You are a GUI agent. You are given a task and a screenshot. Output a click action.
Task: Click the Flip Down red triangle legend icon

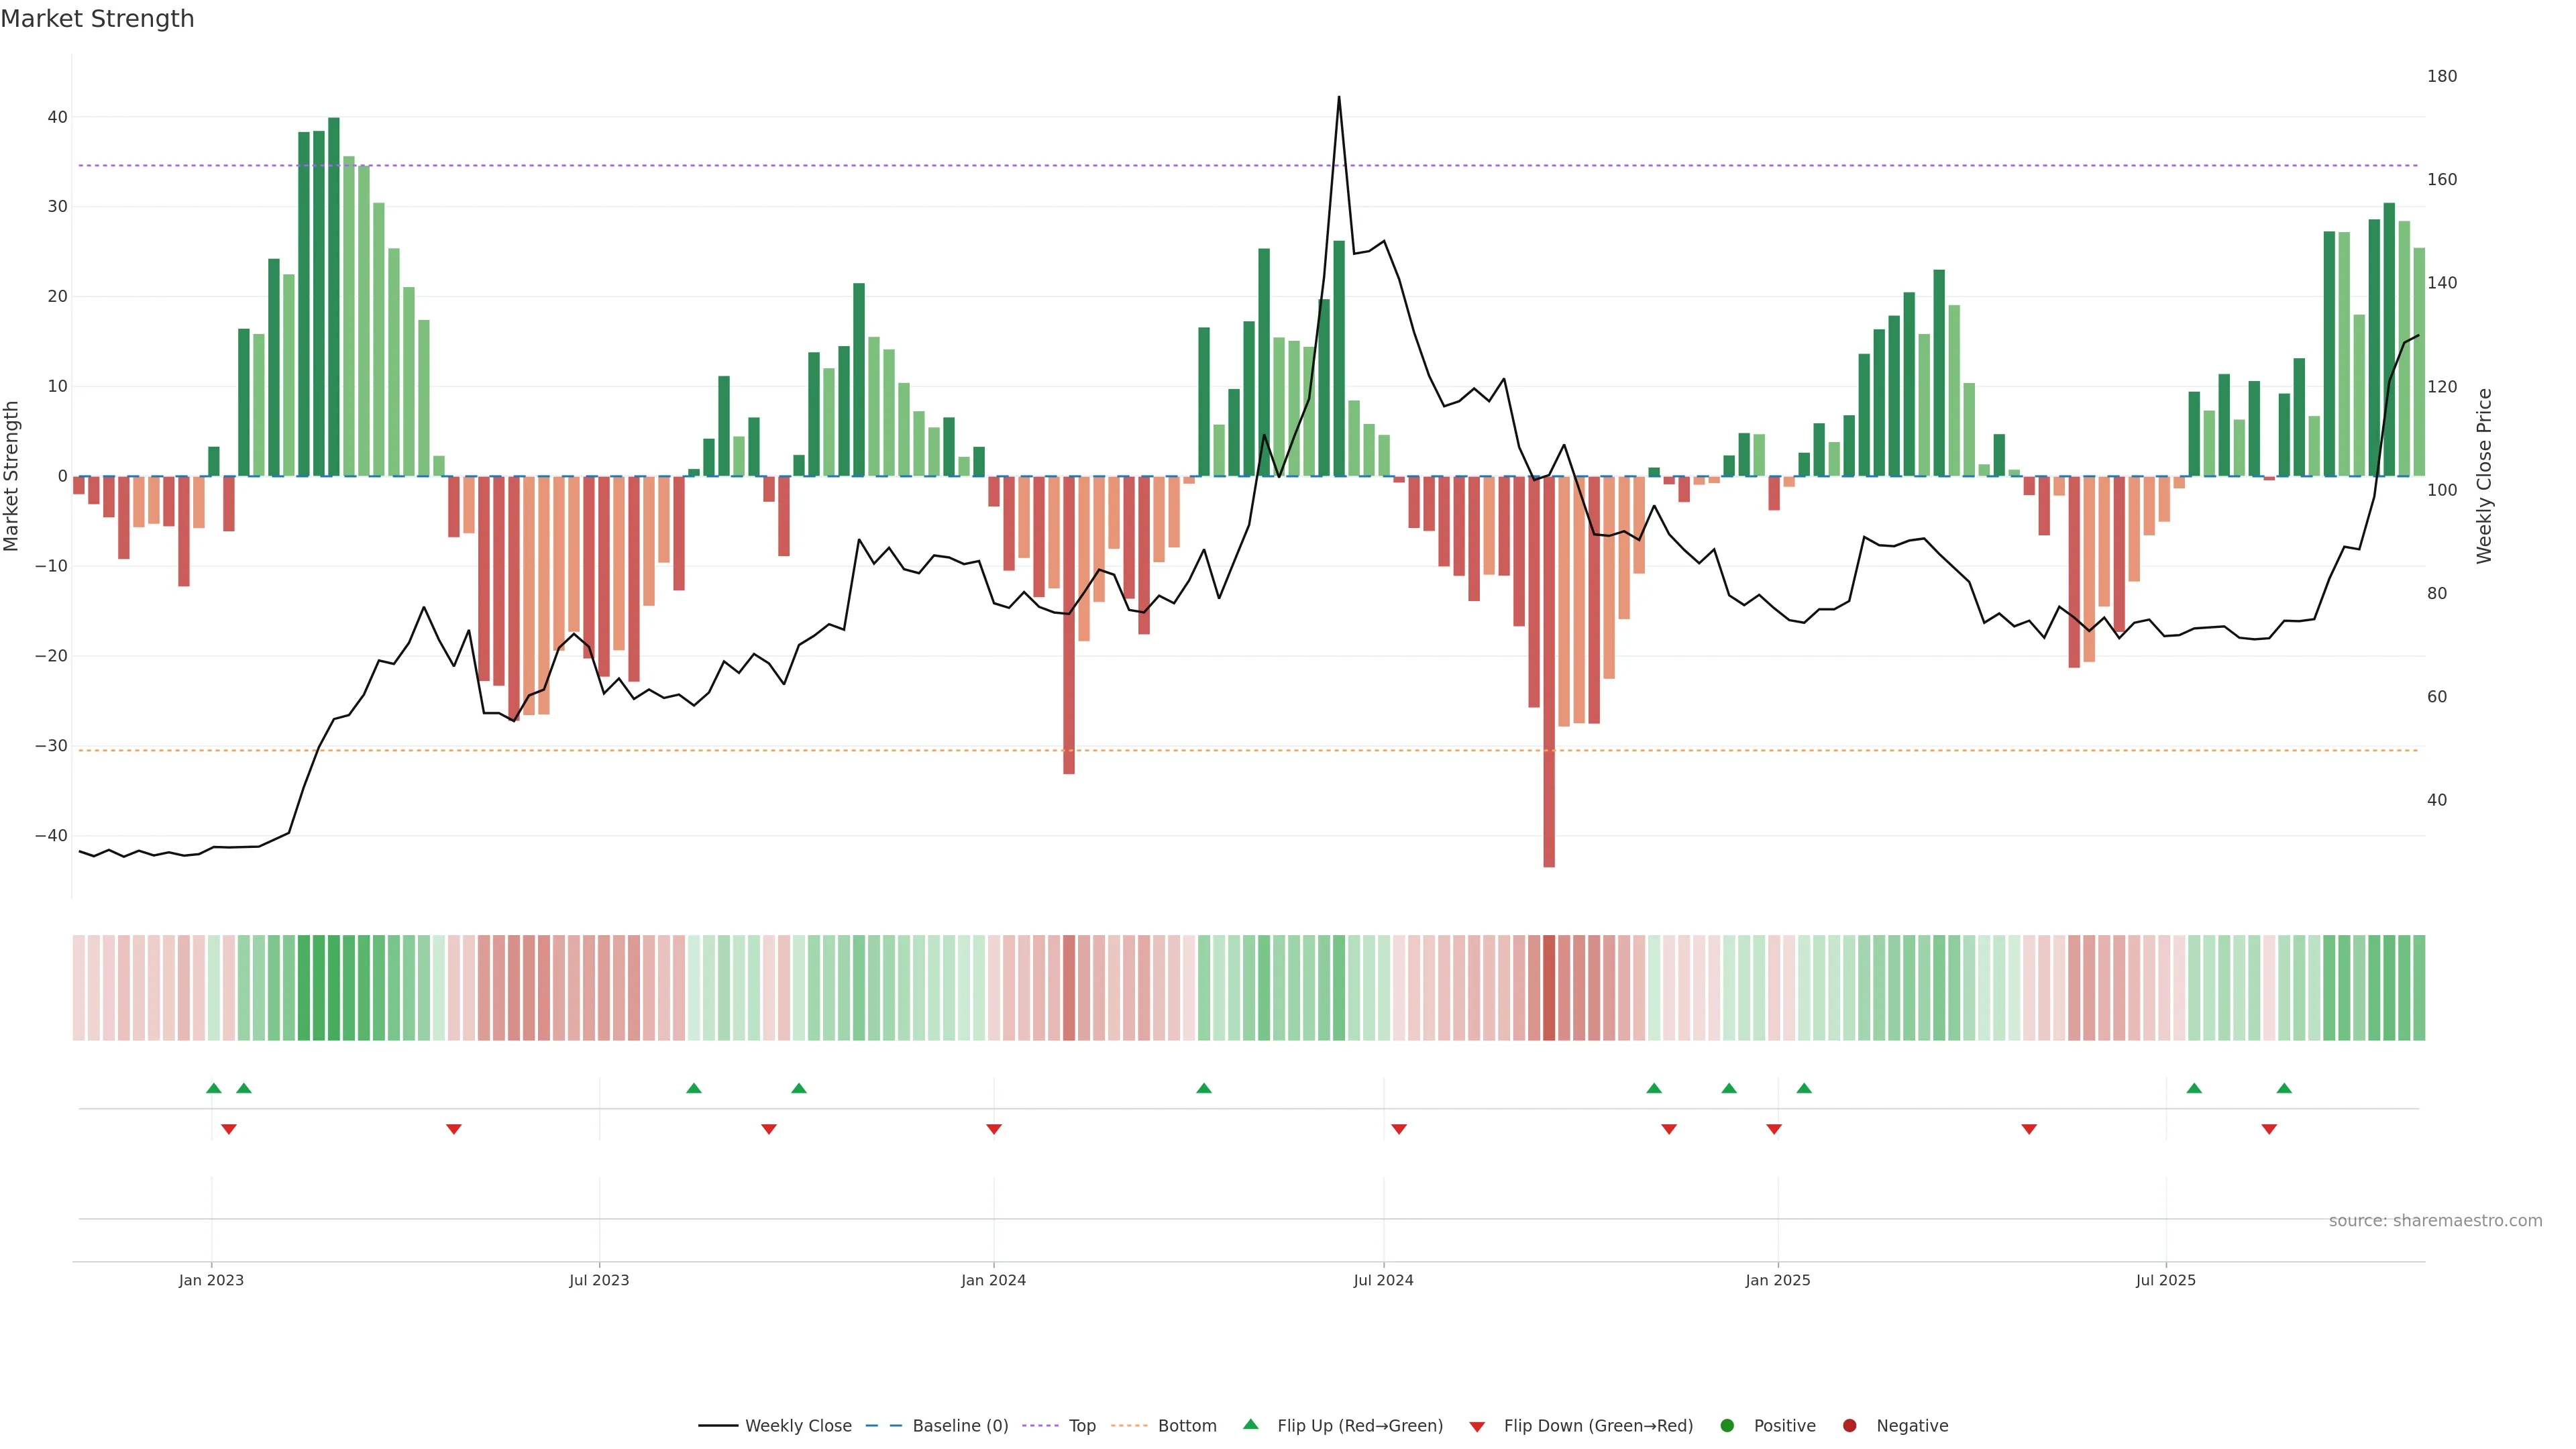point(1477,1427)
